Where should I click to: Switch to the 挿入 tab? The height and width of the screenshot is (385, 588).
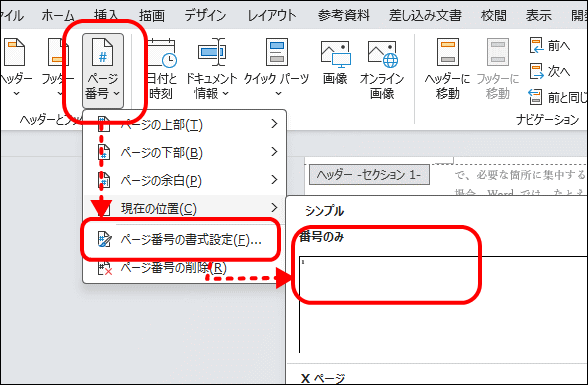pyautogui.click(x=106, y=16)
